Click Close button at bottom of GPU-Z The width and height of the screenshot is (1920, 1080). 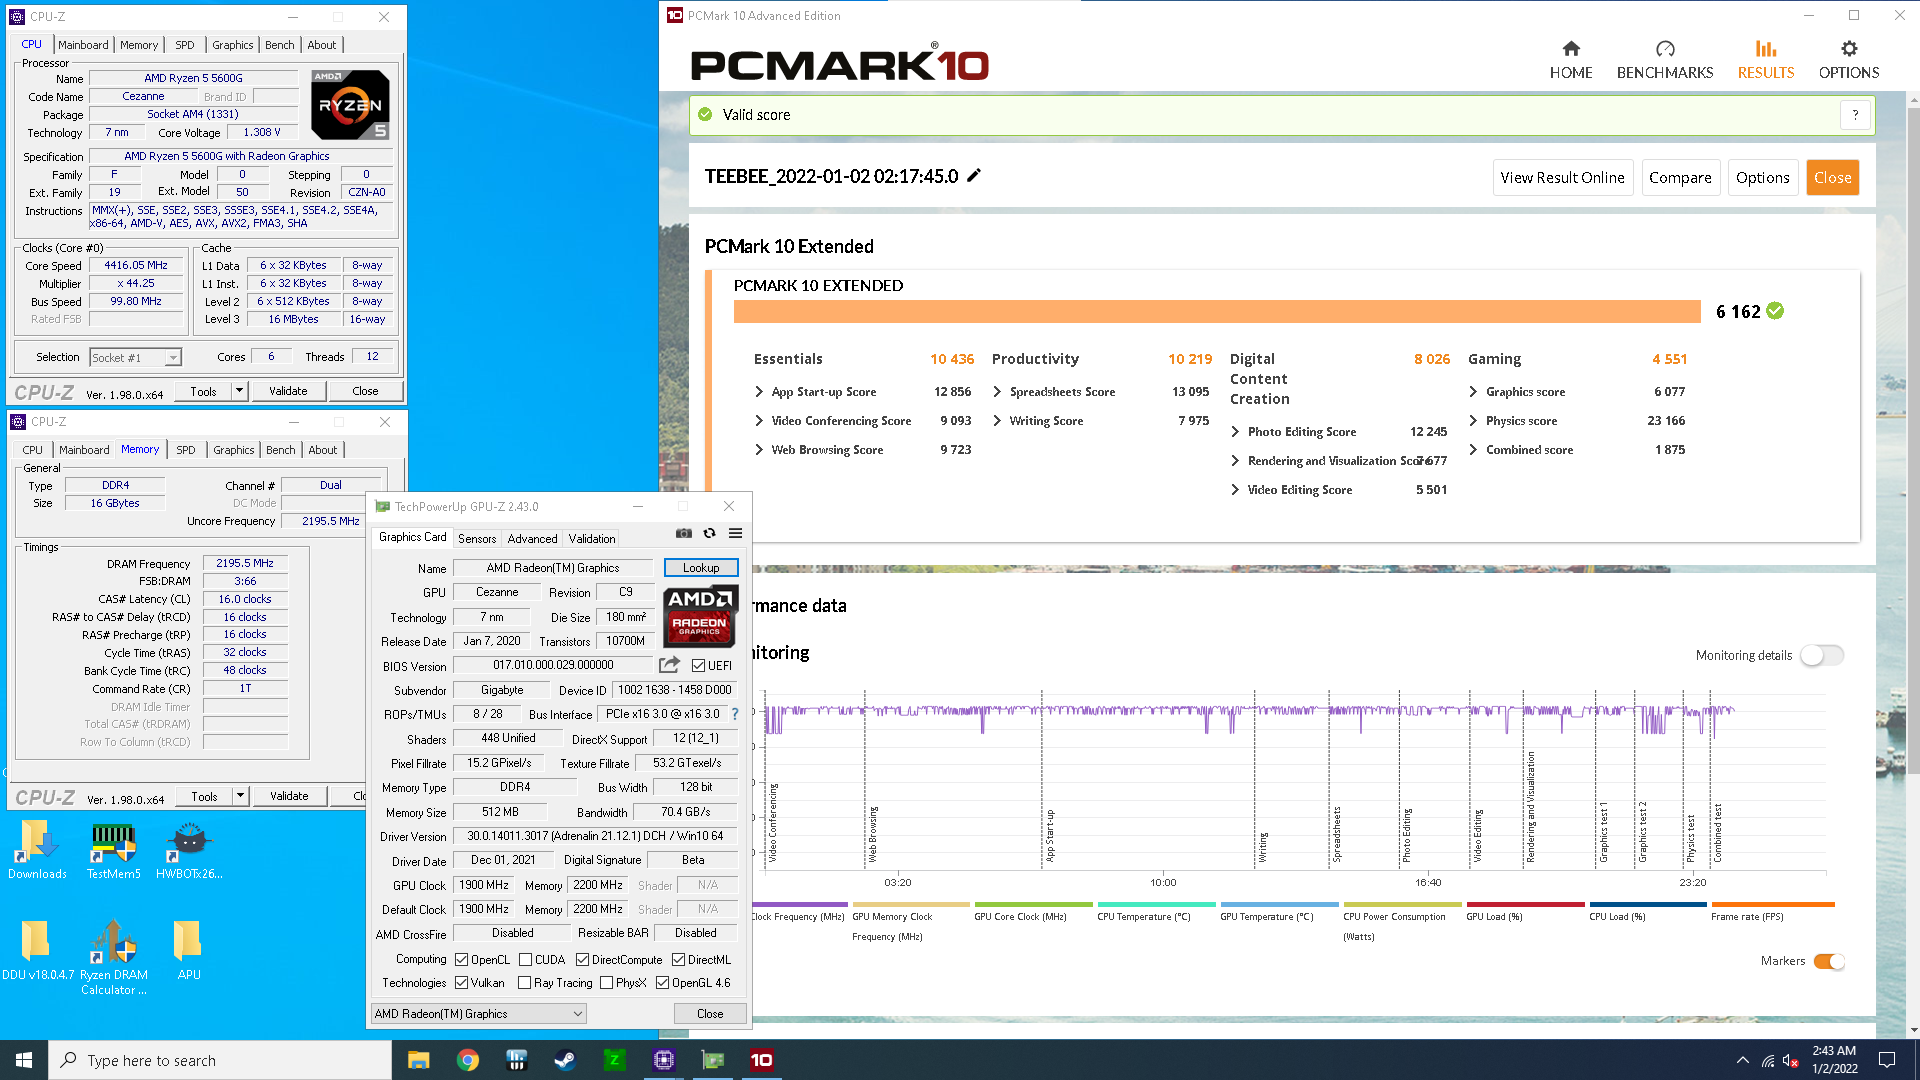click(x=710, y=1014)
